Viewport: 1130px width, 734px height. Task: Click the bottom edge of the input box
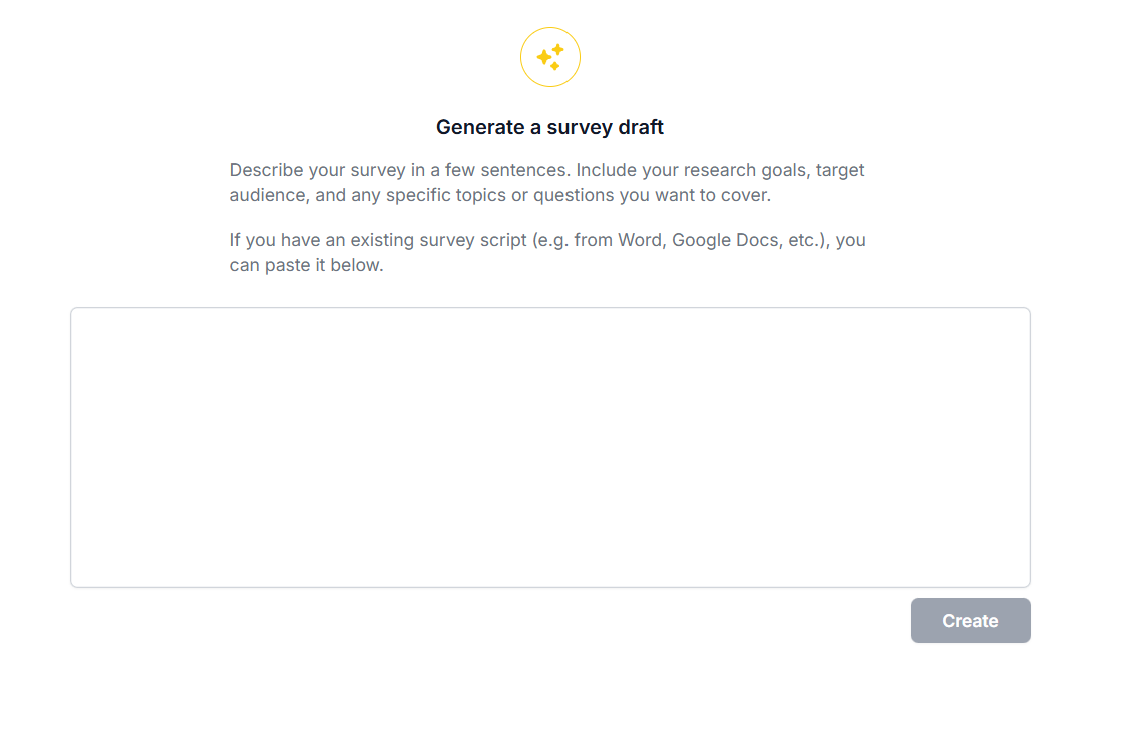pyautogui.click(x=550, y=584)
